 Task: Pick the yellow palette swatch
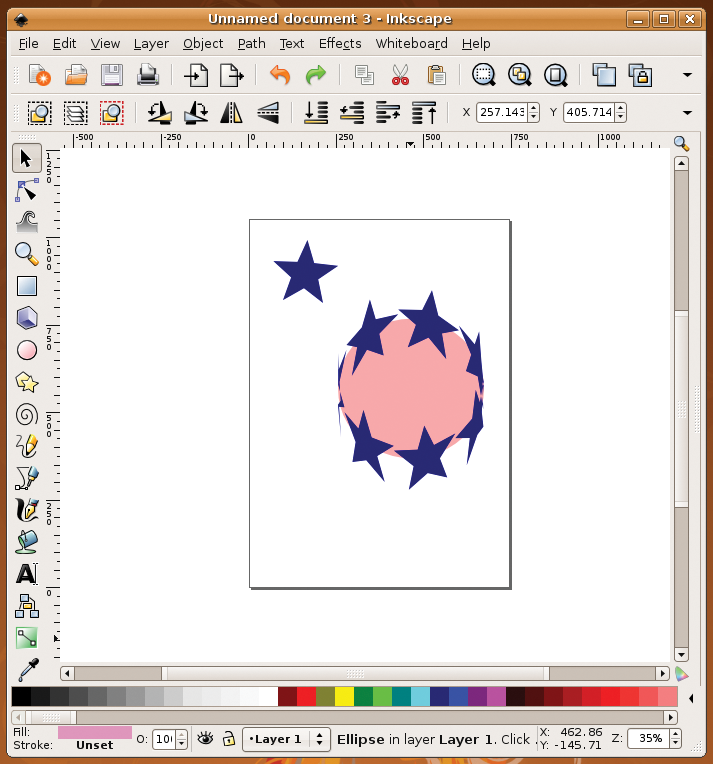[x=344, y=697]
